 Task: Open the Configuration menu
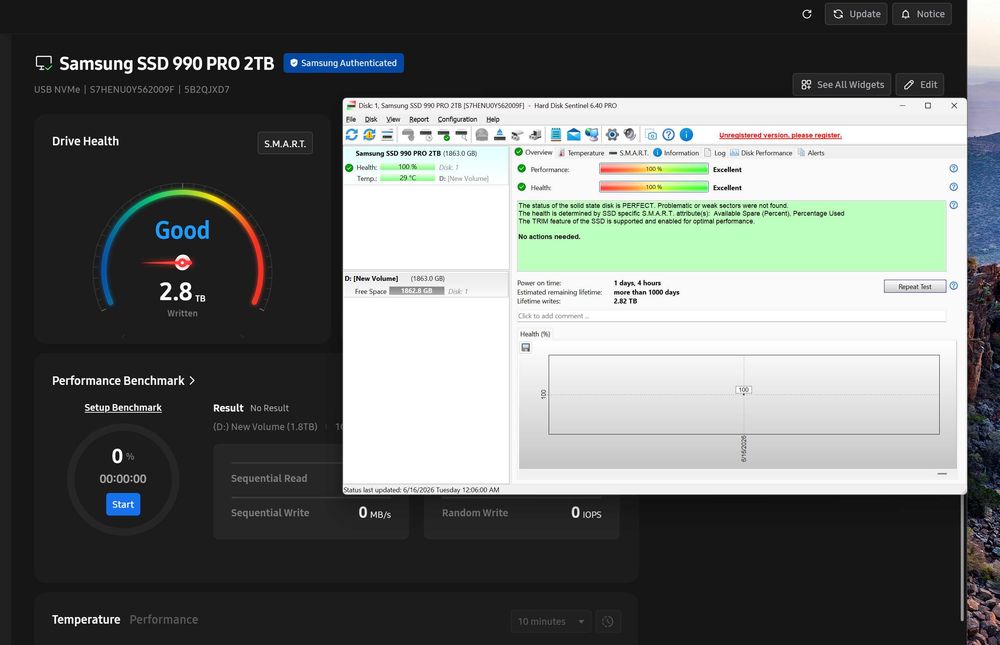(457, 119)
